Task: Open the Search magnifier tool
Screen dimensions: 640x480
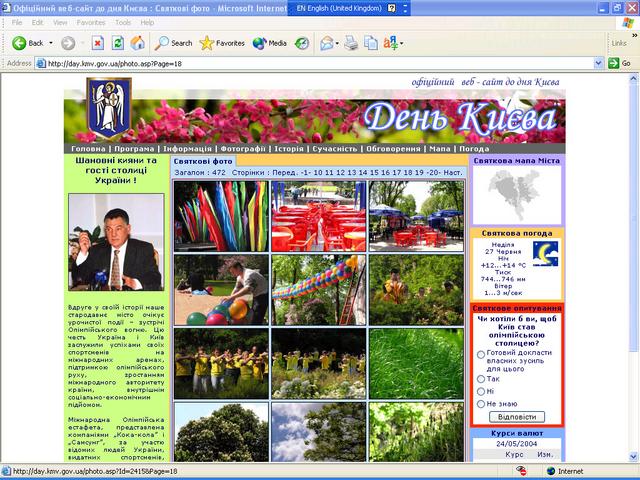Action: [173, 43]
